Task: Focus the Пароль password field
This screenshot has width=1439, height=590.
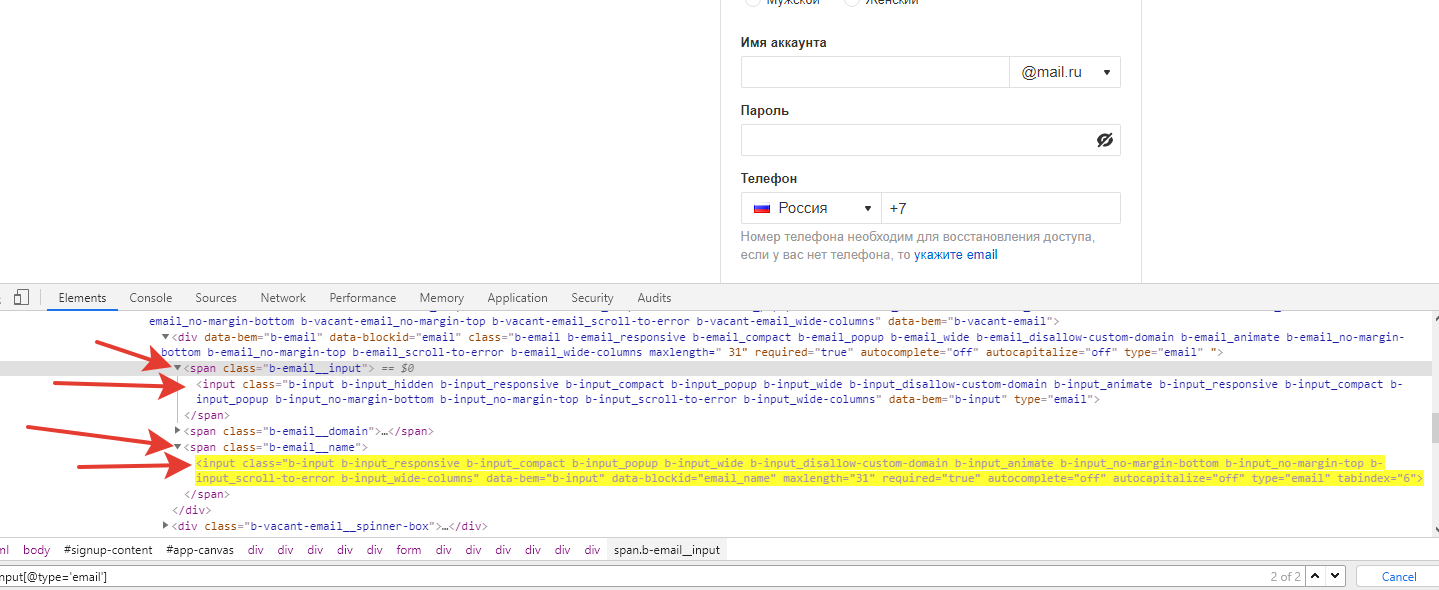Action: click(915, 140)
